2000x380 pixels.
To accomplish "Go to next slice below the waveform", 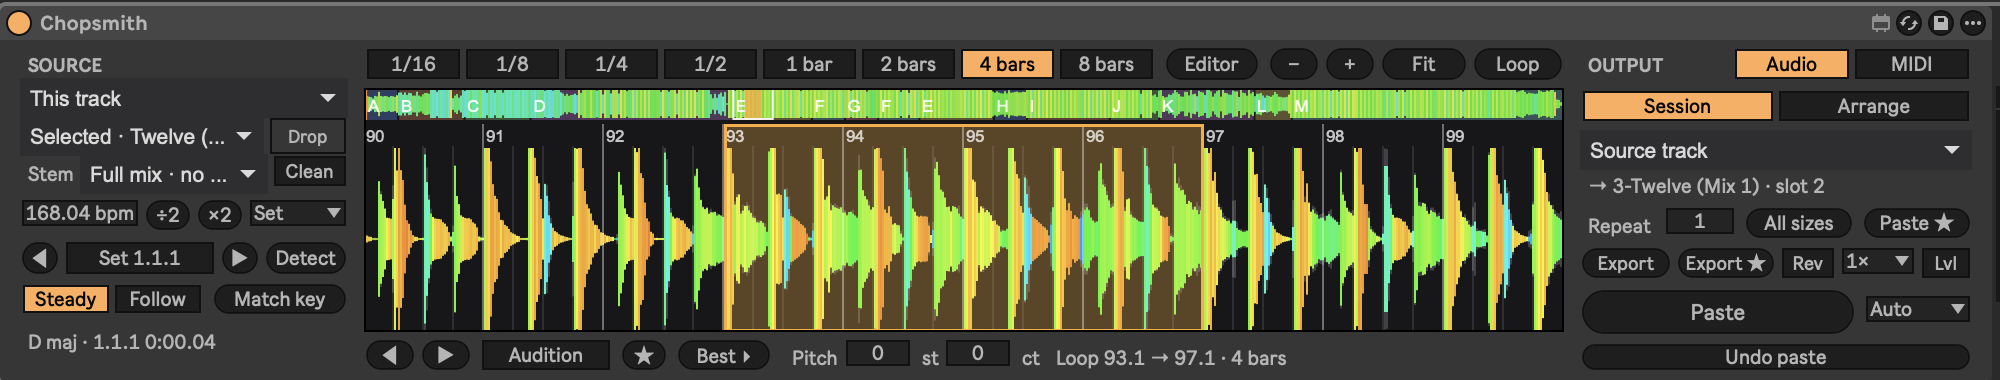I will 446,355.
